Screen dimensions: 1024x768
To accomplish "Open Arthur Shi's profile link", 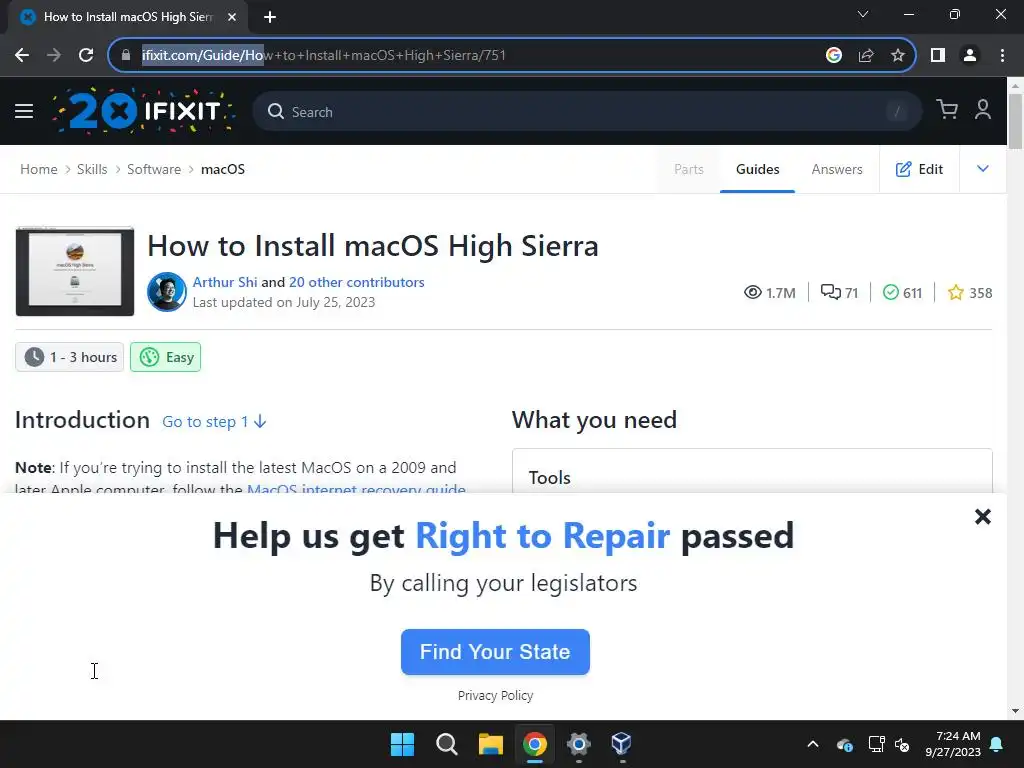I will point(225,282).
